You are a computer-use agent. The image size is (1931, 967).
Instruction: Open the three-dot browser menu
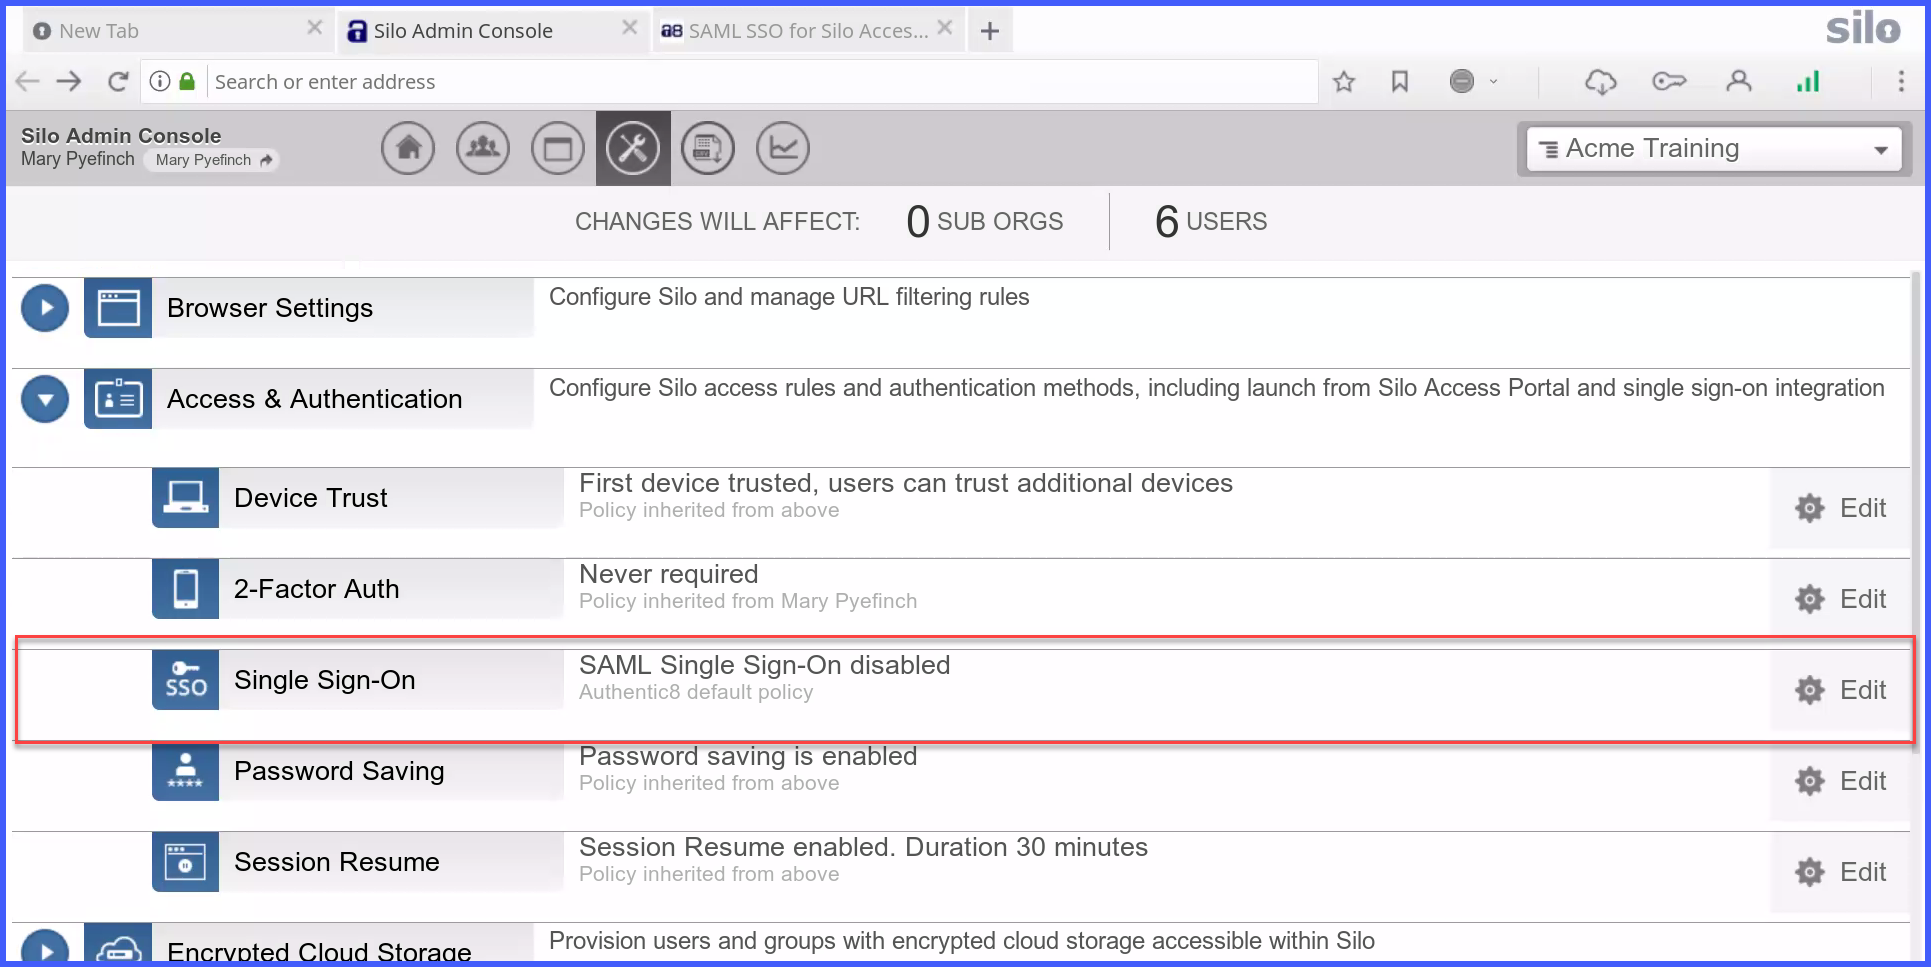[1901, 82]
